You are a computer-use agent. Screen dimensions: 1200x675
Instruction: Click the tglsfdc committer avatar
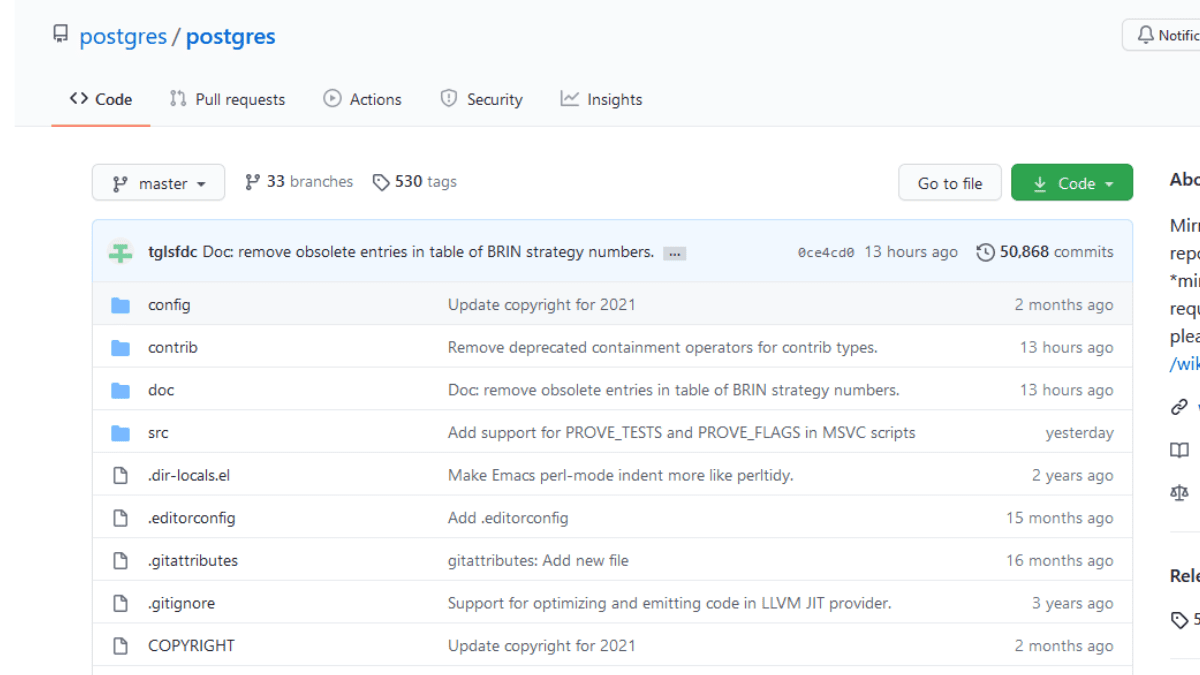[121, 252]
